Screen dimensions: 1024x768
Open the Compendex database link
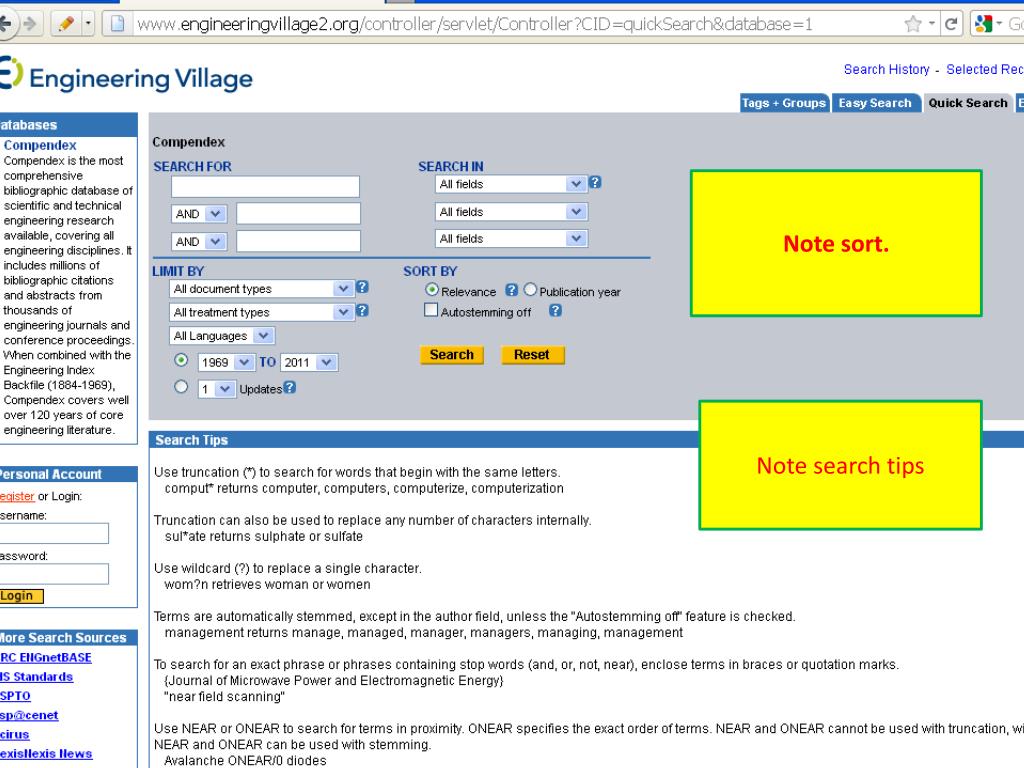point(40,145)
